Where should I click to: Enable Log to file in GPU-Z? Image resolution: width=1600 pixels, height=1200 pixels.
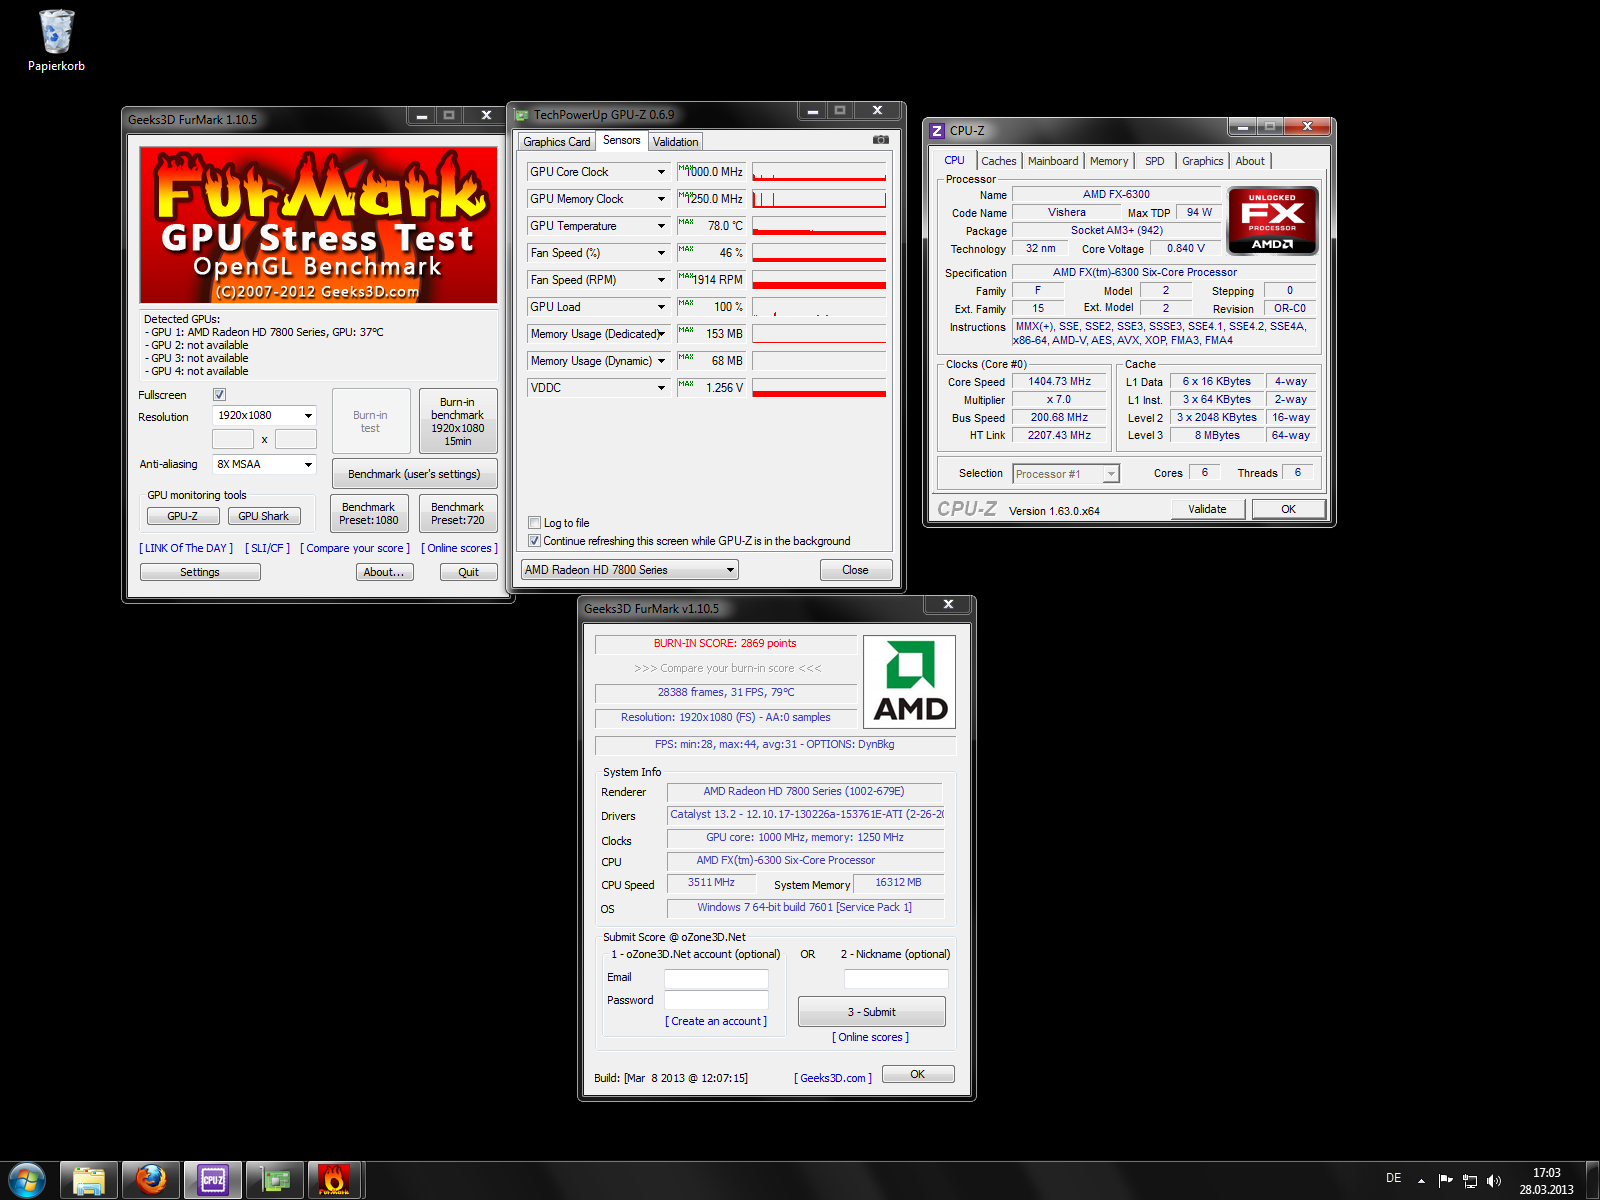point(534,523)
